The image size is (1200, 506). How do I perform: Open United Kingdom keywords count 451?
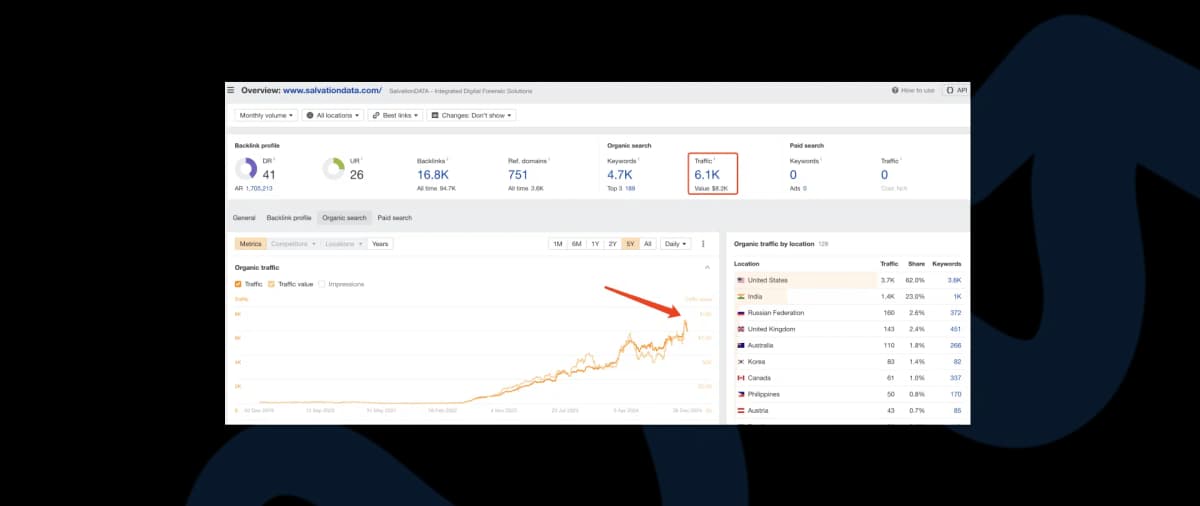coord(955,329)
